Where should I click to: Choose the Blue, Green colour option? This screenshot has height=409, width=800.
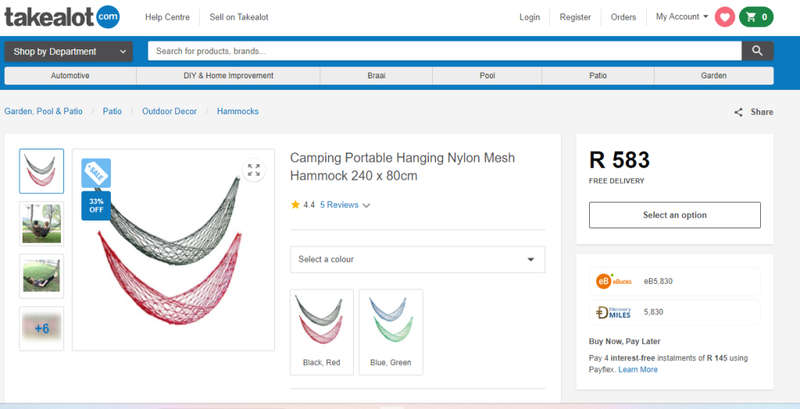point(391,332)
